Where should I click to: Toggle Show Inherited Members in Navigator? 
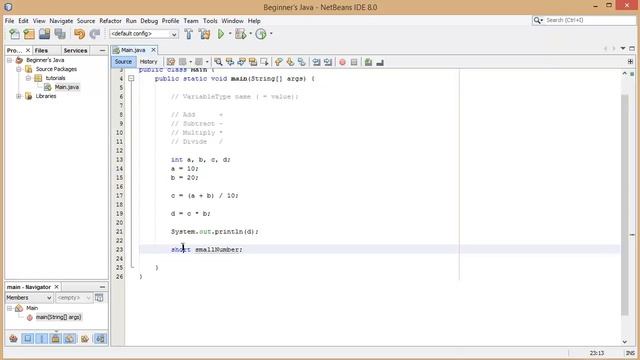click(x=13, y=338)
